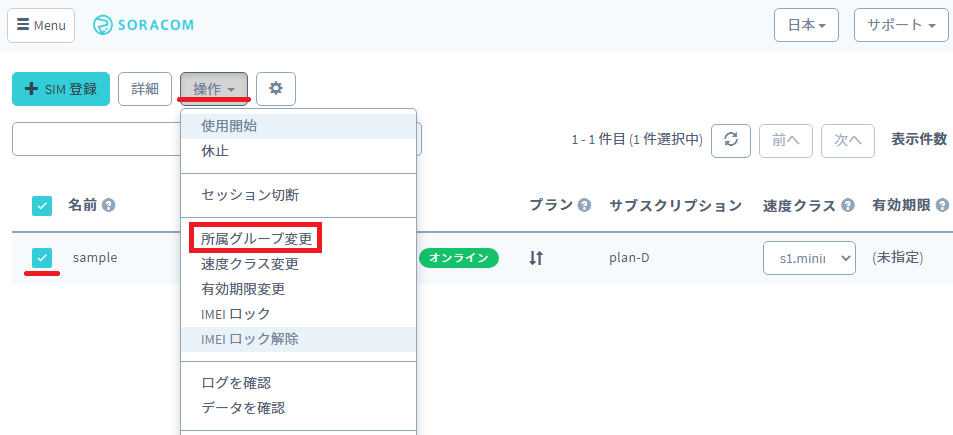Viewport: 953px width, 435px height.
Task: Click the SORACOM logo
Action: [x=144, y=25]
